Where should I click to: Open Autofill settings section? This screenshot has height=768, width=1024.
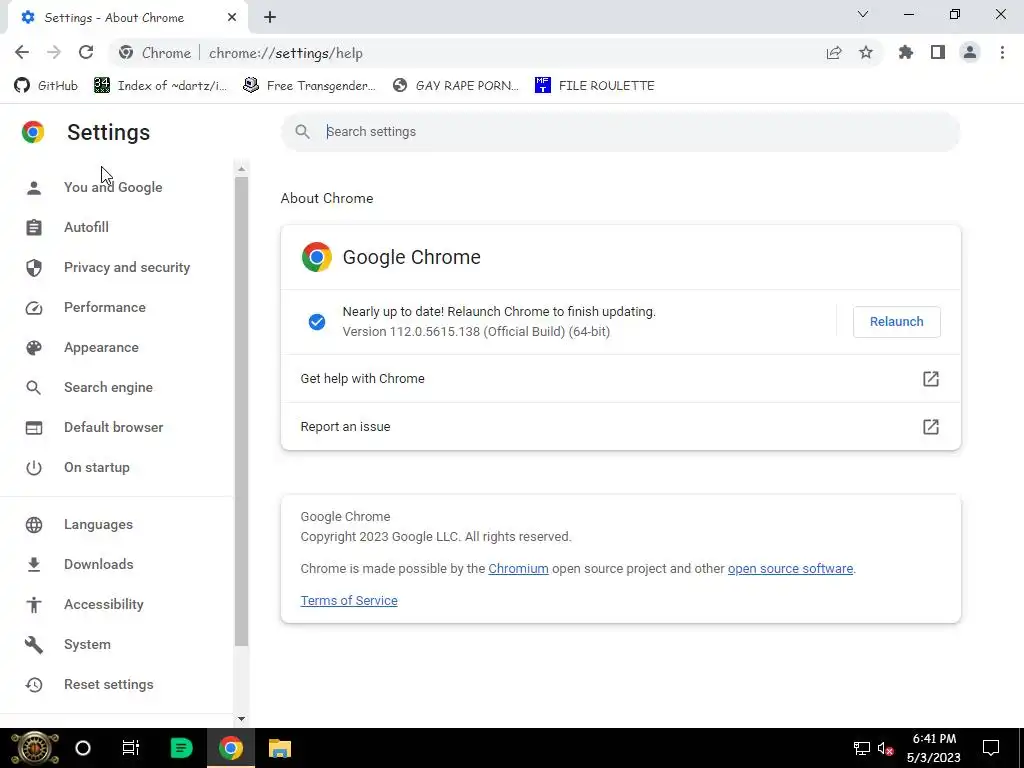point(86,227)
